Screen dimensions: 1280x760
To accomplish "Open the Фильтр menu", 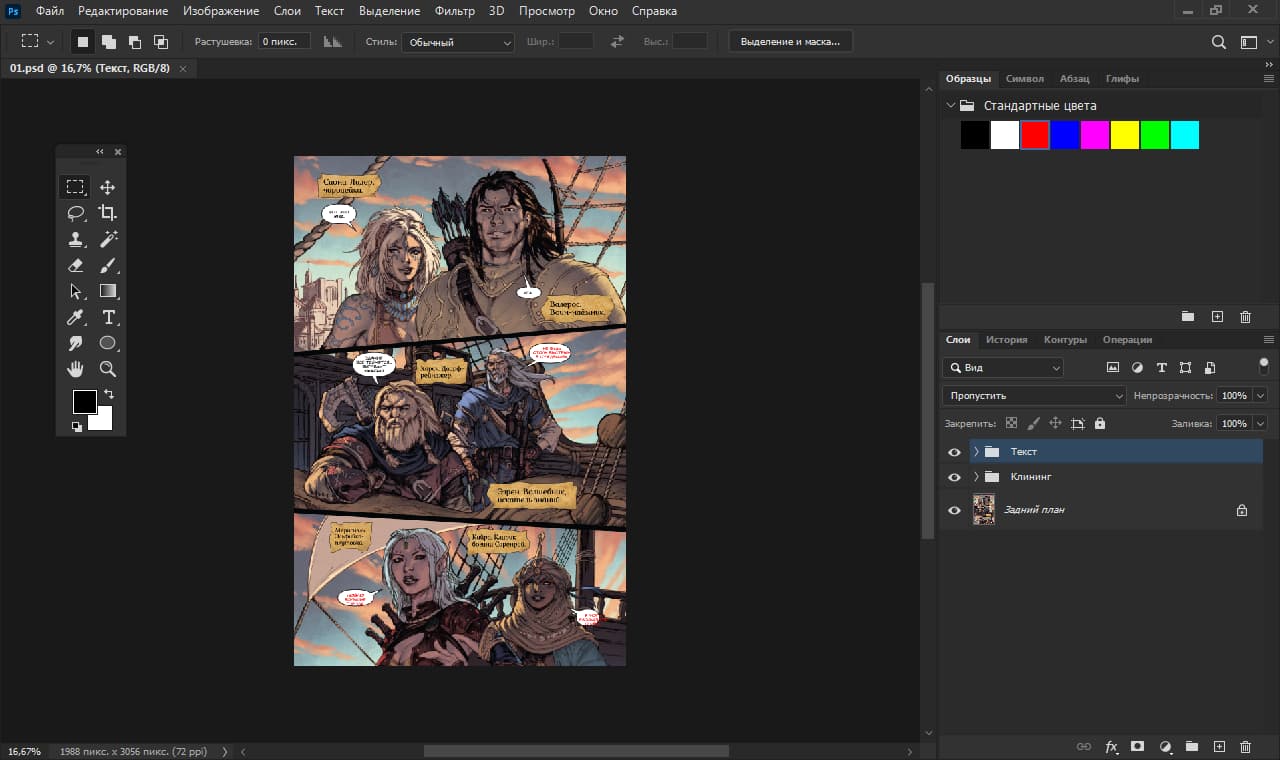I will coord(455,11).
